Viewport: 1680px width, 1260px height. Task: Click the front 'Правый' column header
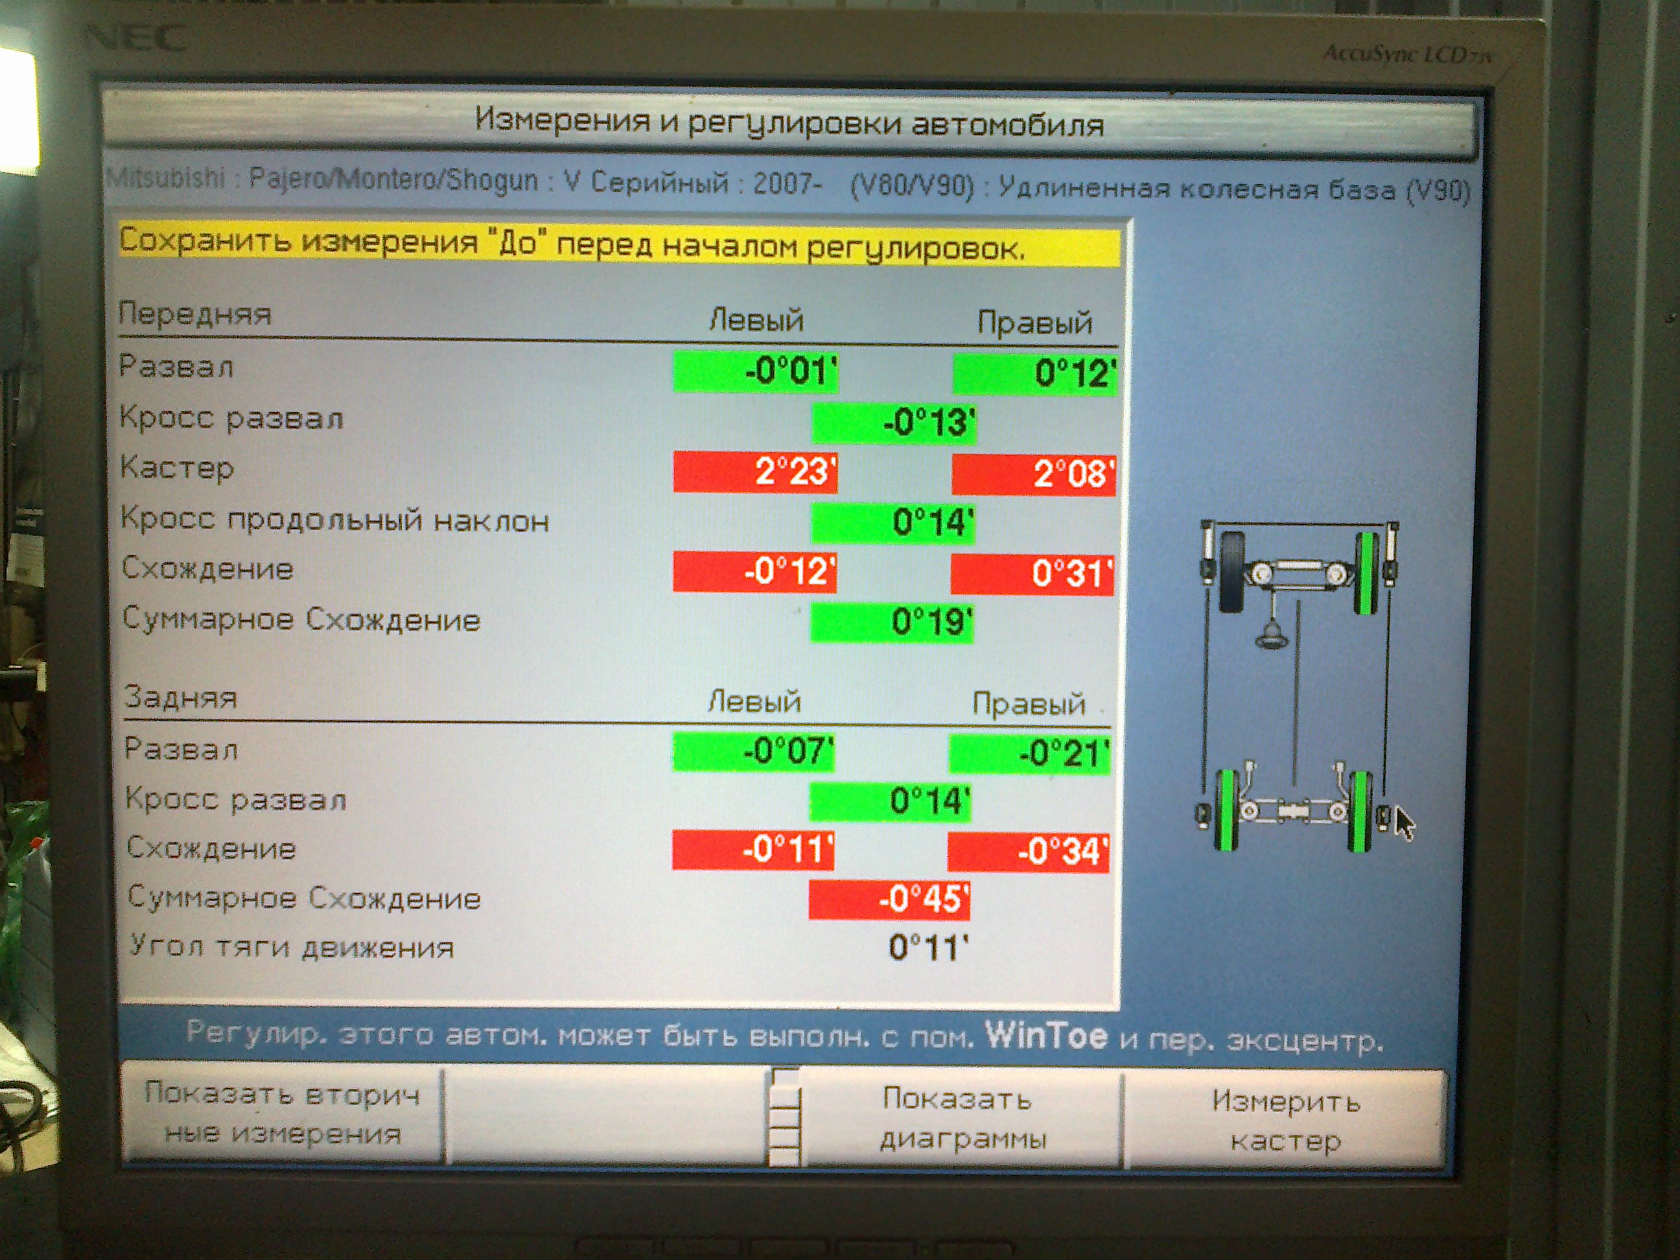1034,322
